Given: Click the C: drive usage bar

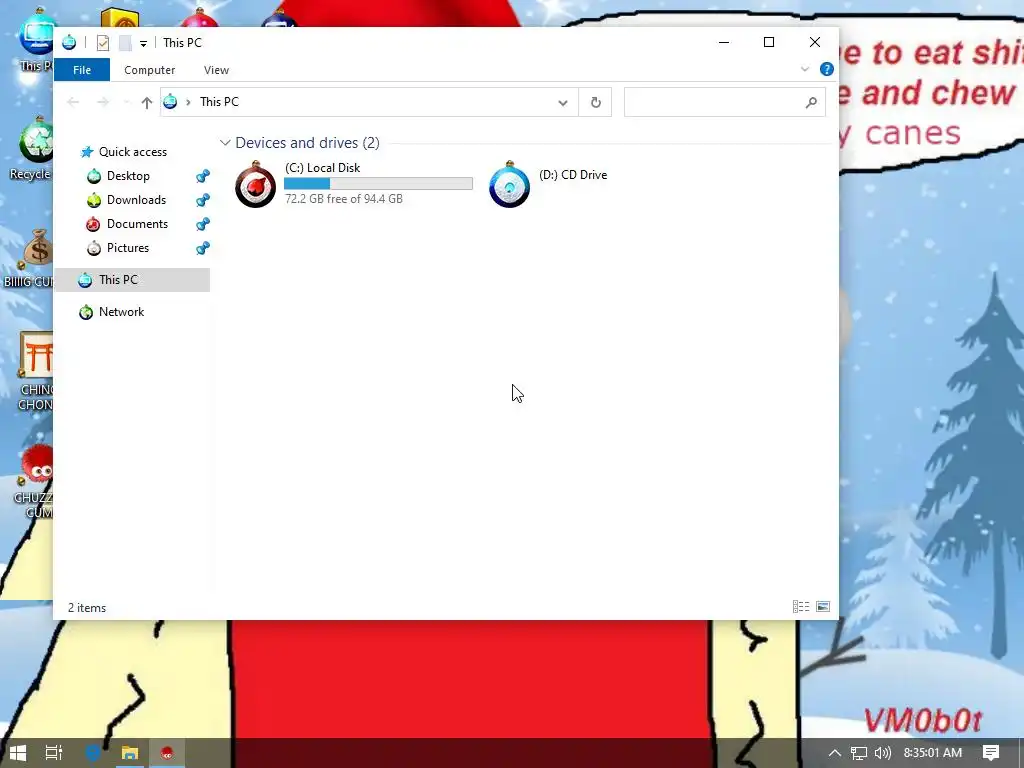Looking at the screenshot, I should click(x=378, y=184).
